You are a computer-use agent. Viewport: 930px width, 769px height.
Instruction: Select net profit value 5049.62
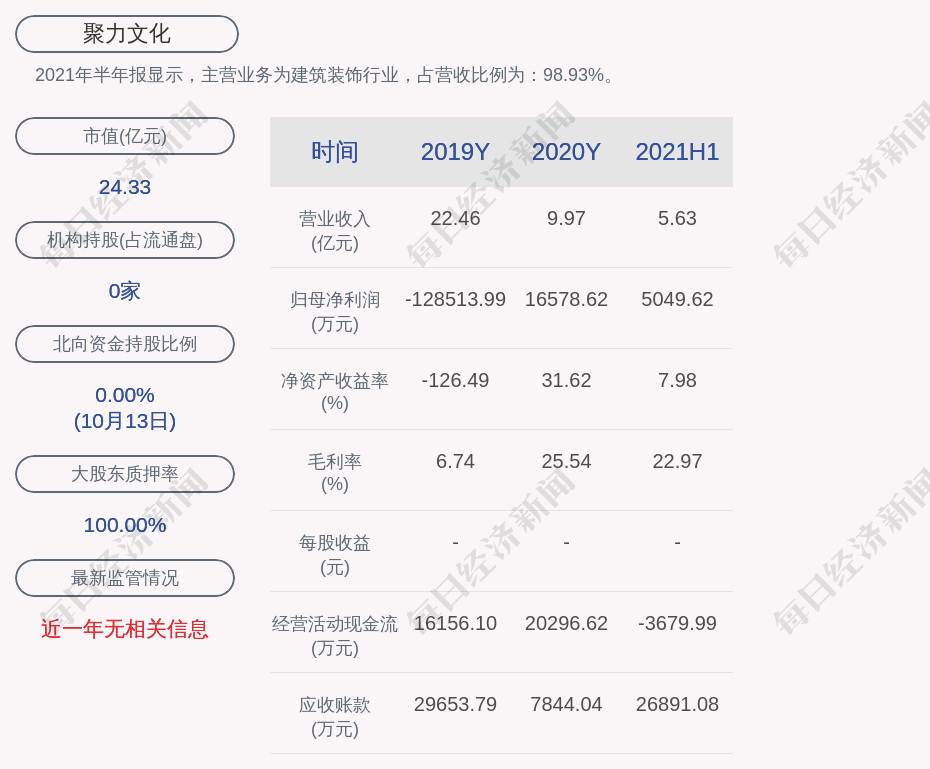677,299
